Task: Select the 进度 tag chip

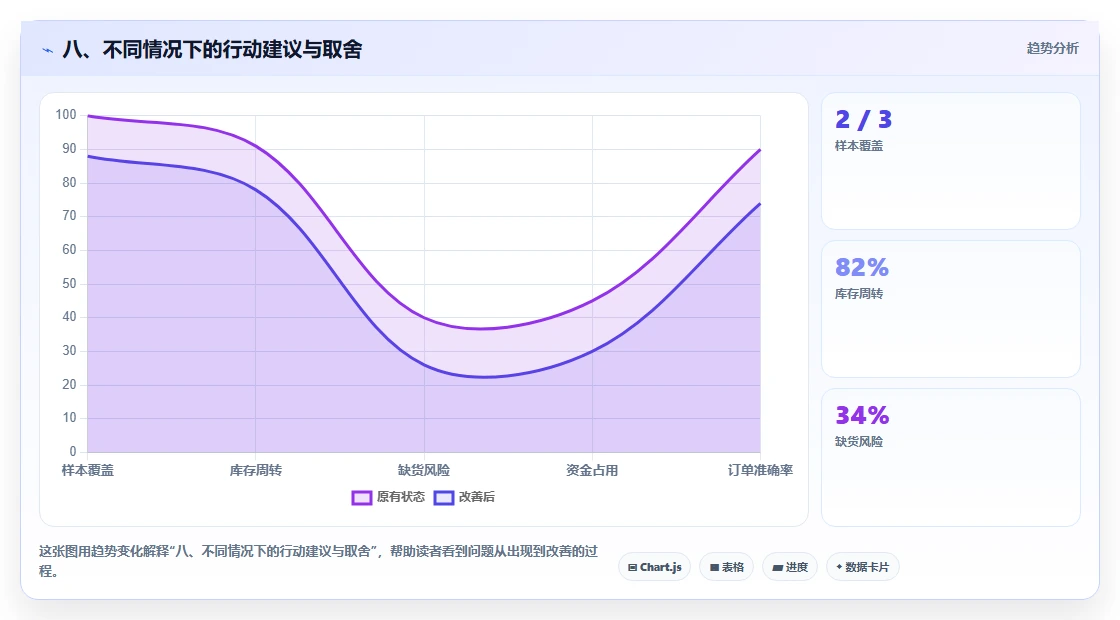Action: [x=790, y=567]
